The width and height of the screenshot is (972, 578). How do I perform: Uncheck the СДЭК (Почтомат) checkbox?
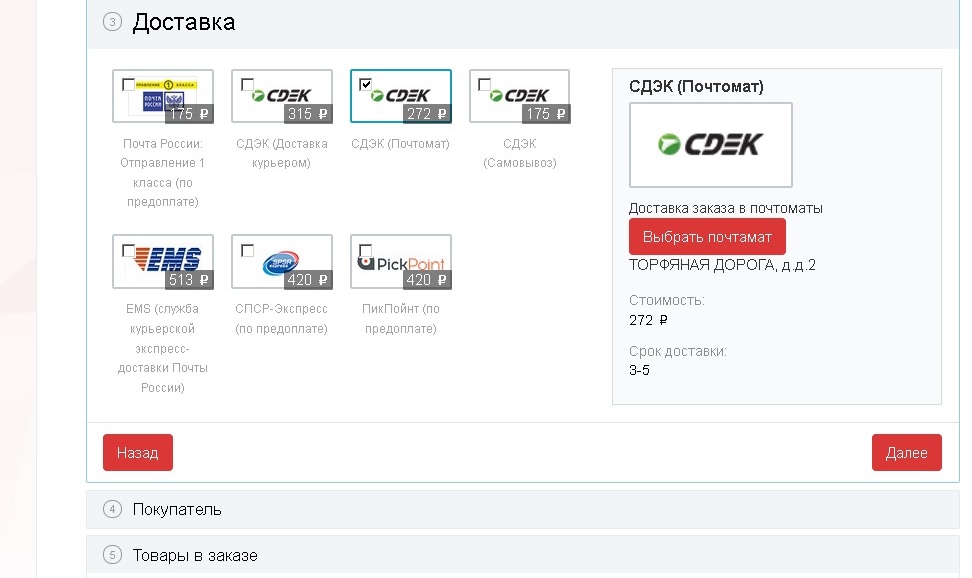pyautogui.click(x=366, y=85)
